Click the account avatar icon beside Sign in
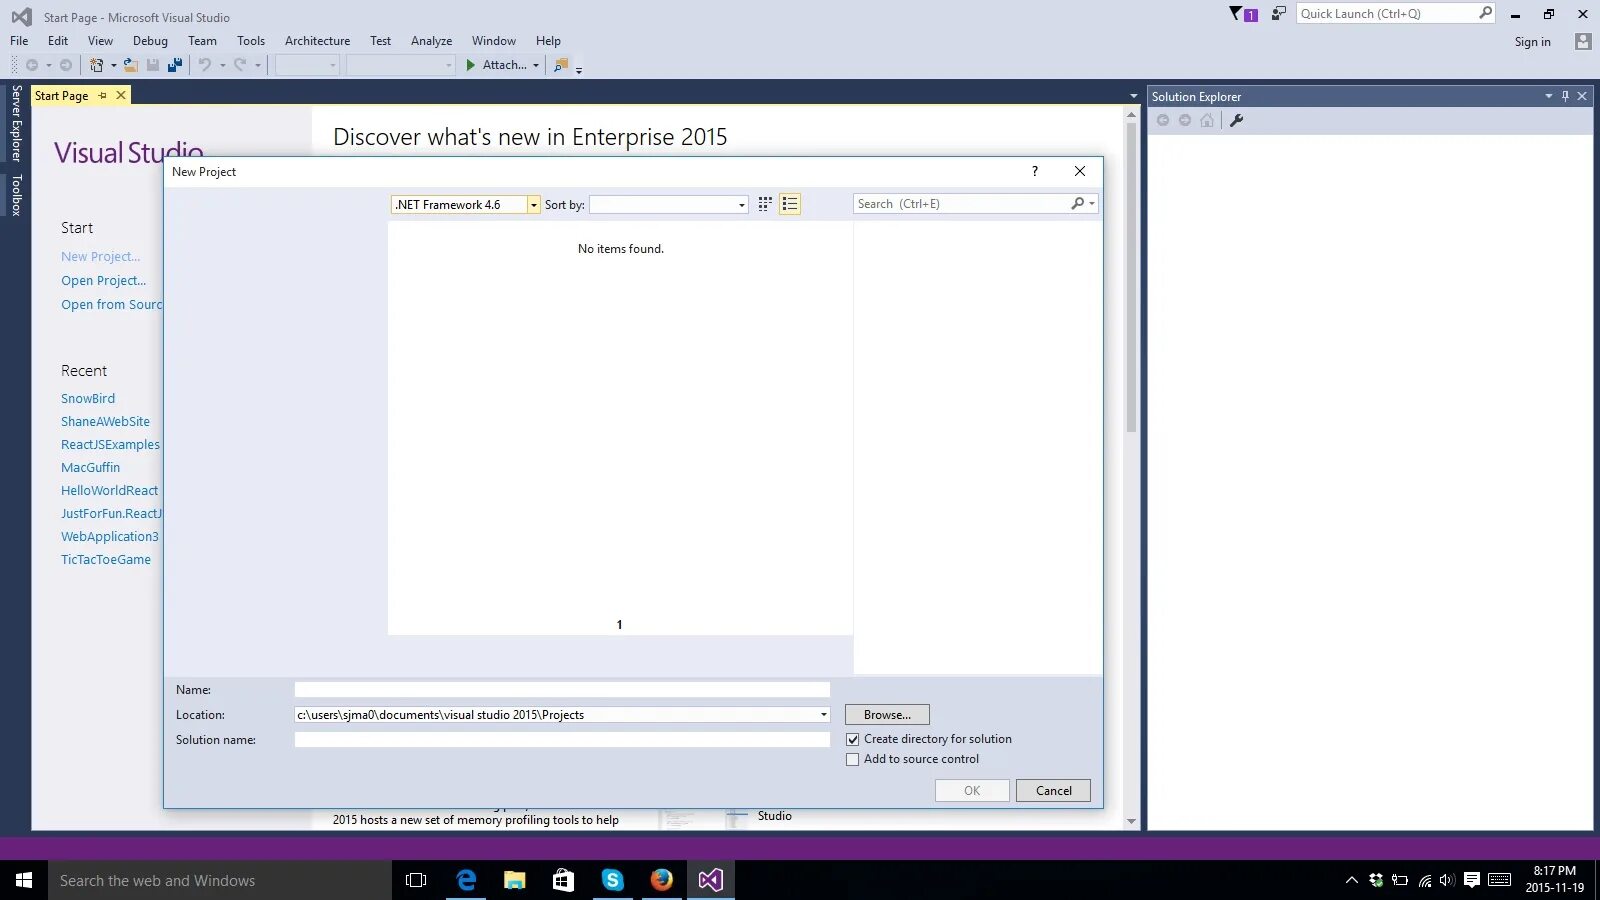The width and height of the screenshot is (1600, 900). 1582,41
